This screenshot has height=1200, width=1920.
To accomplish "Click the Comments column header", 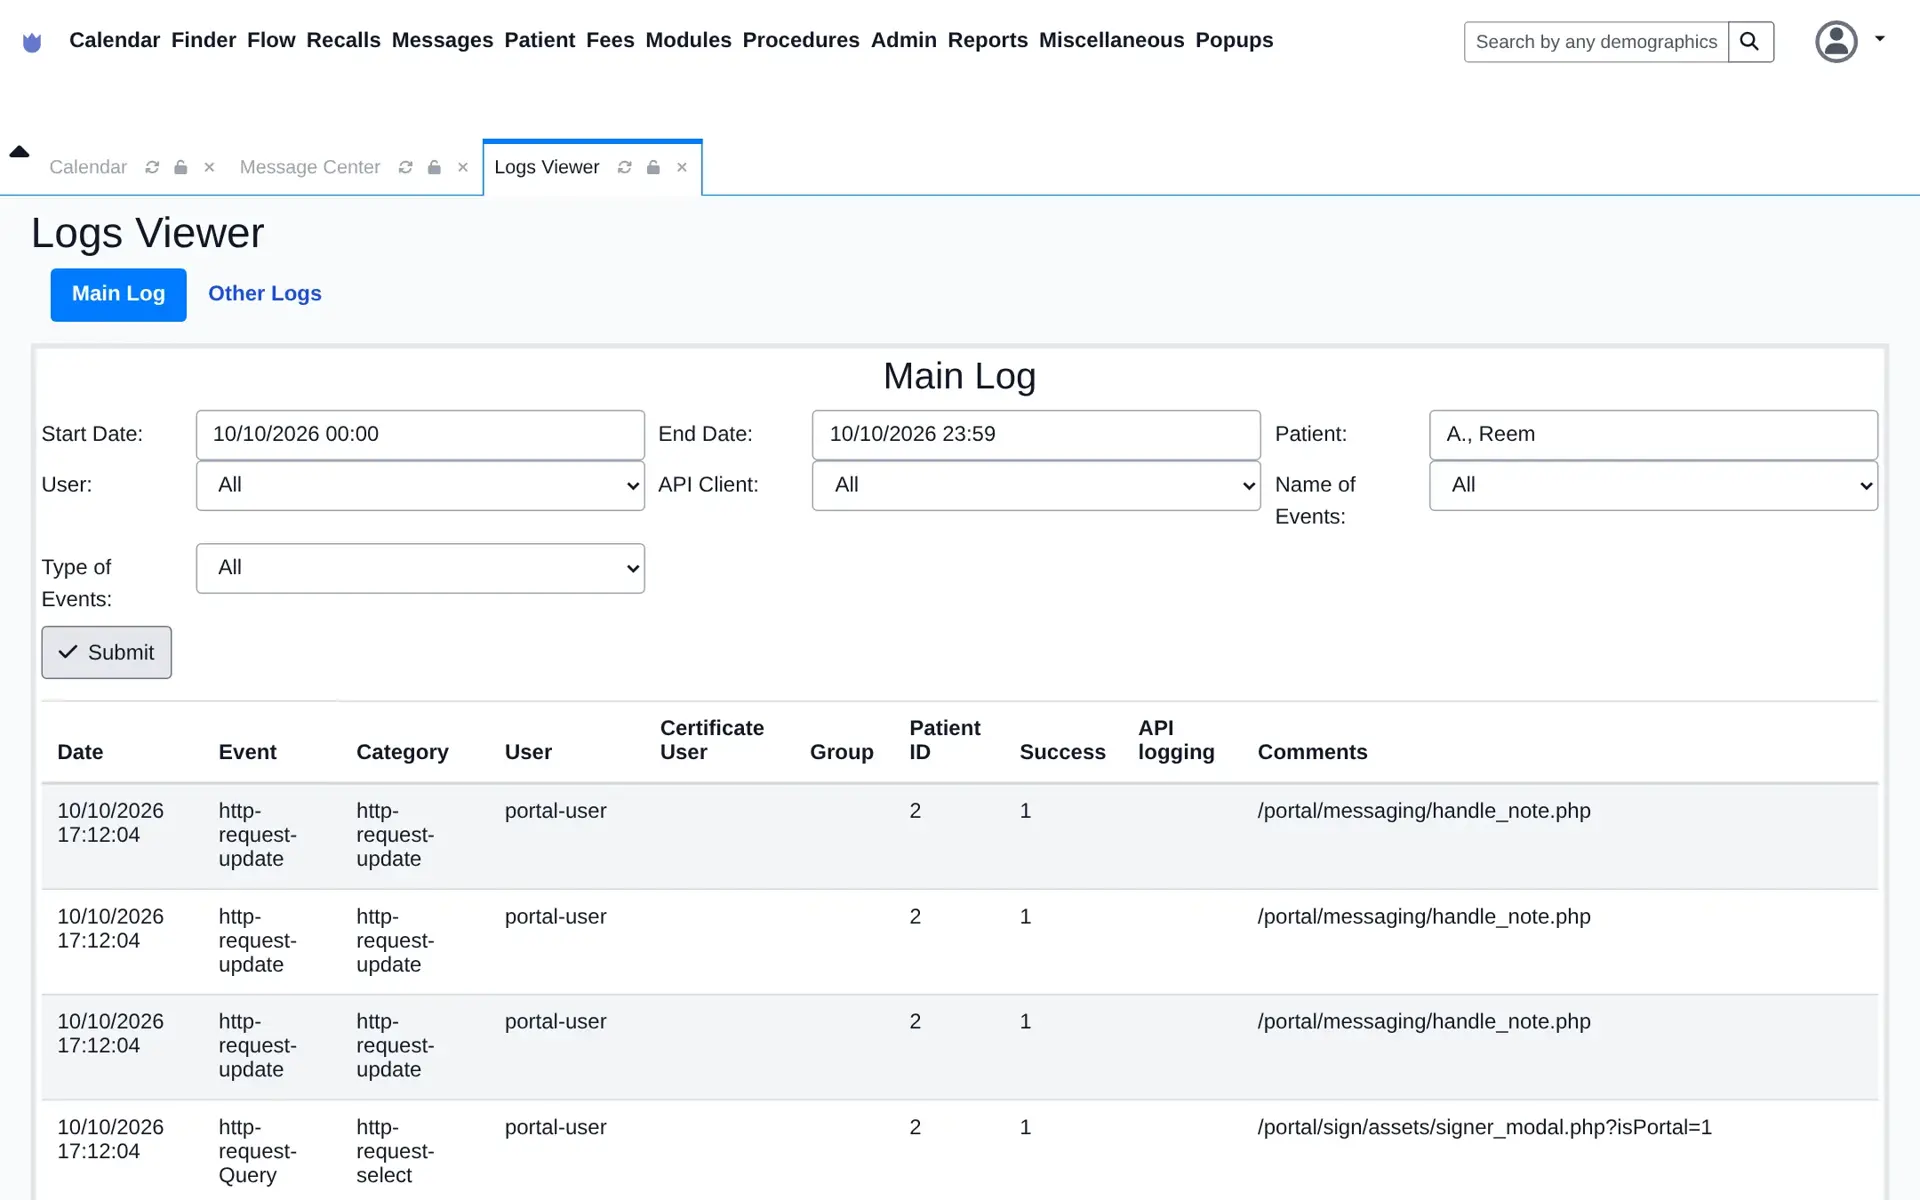I will coord(1312,752).
